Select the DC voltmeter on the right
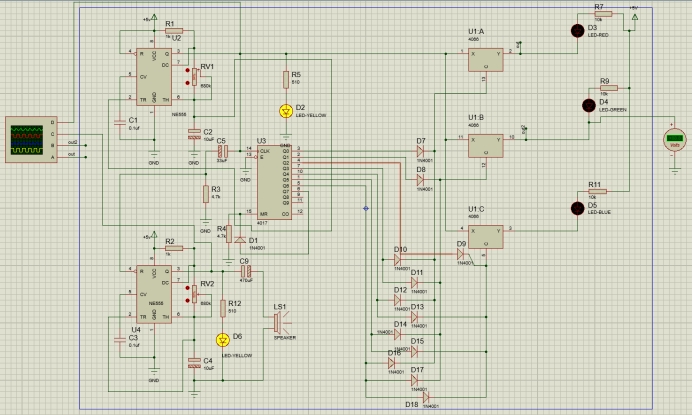This screenshot has height=415, width=693. [x=676, y=139]
